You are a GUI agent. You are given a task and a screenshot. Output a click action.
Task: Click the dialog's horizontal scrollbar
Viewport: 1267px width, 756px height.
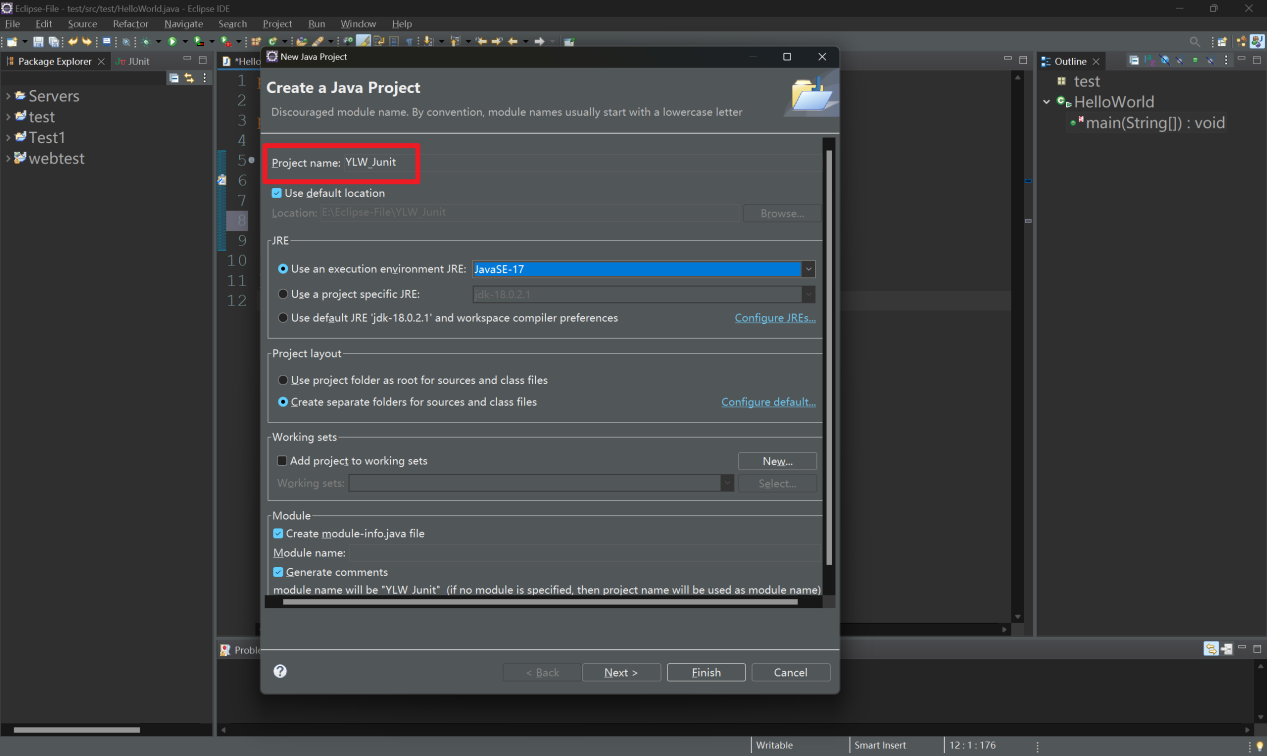540,602
